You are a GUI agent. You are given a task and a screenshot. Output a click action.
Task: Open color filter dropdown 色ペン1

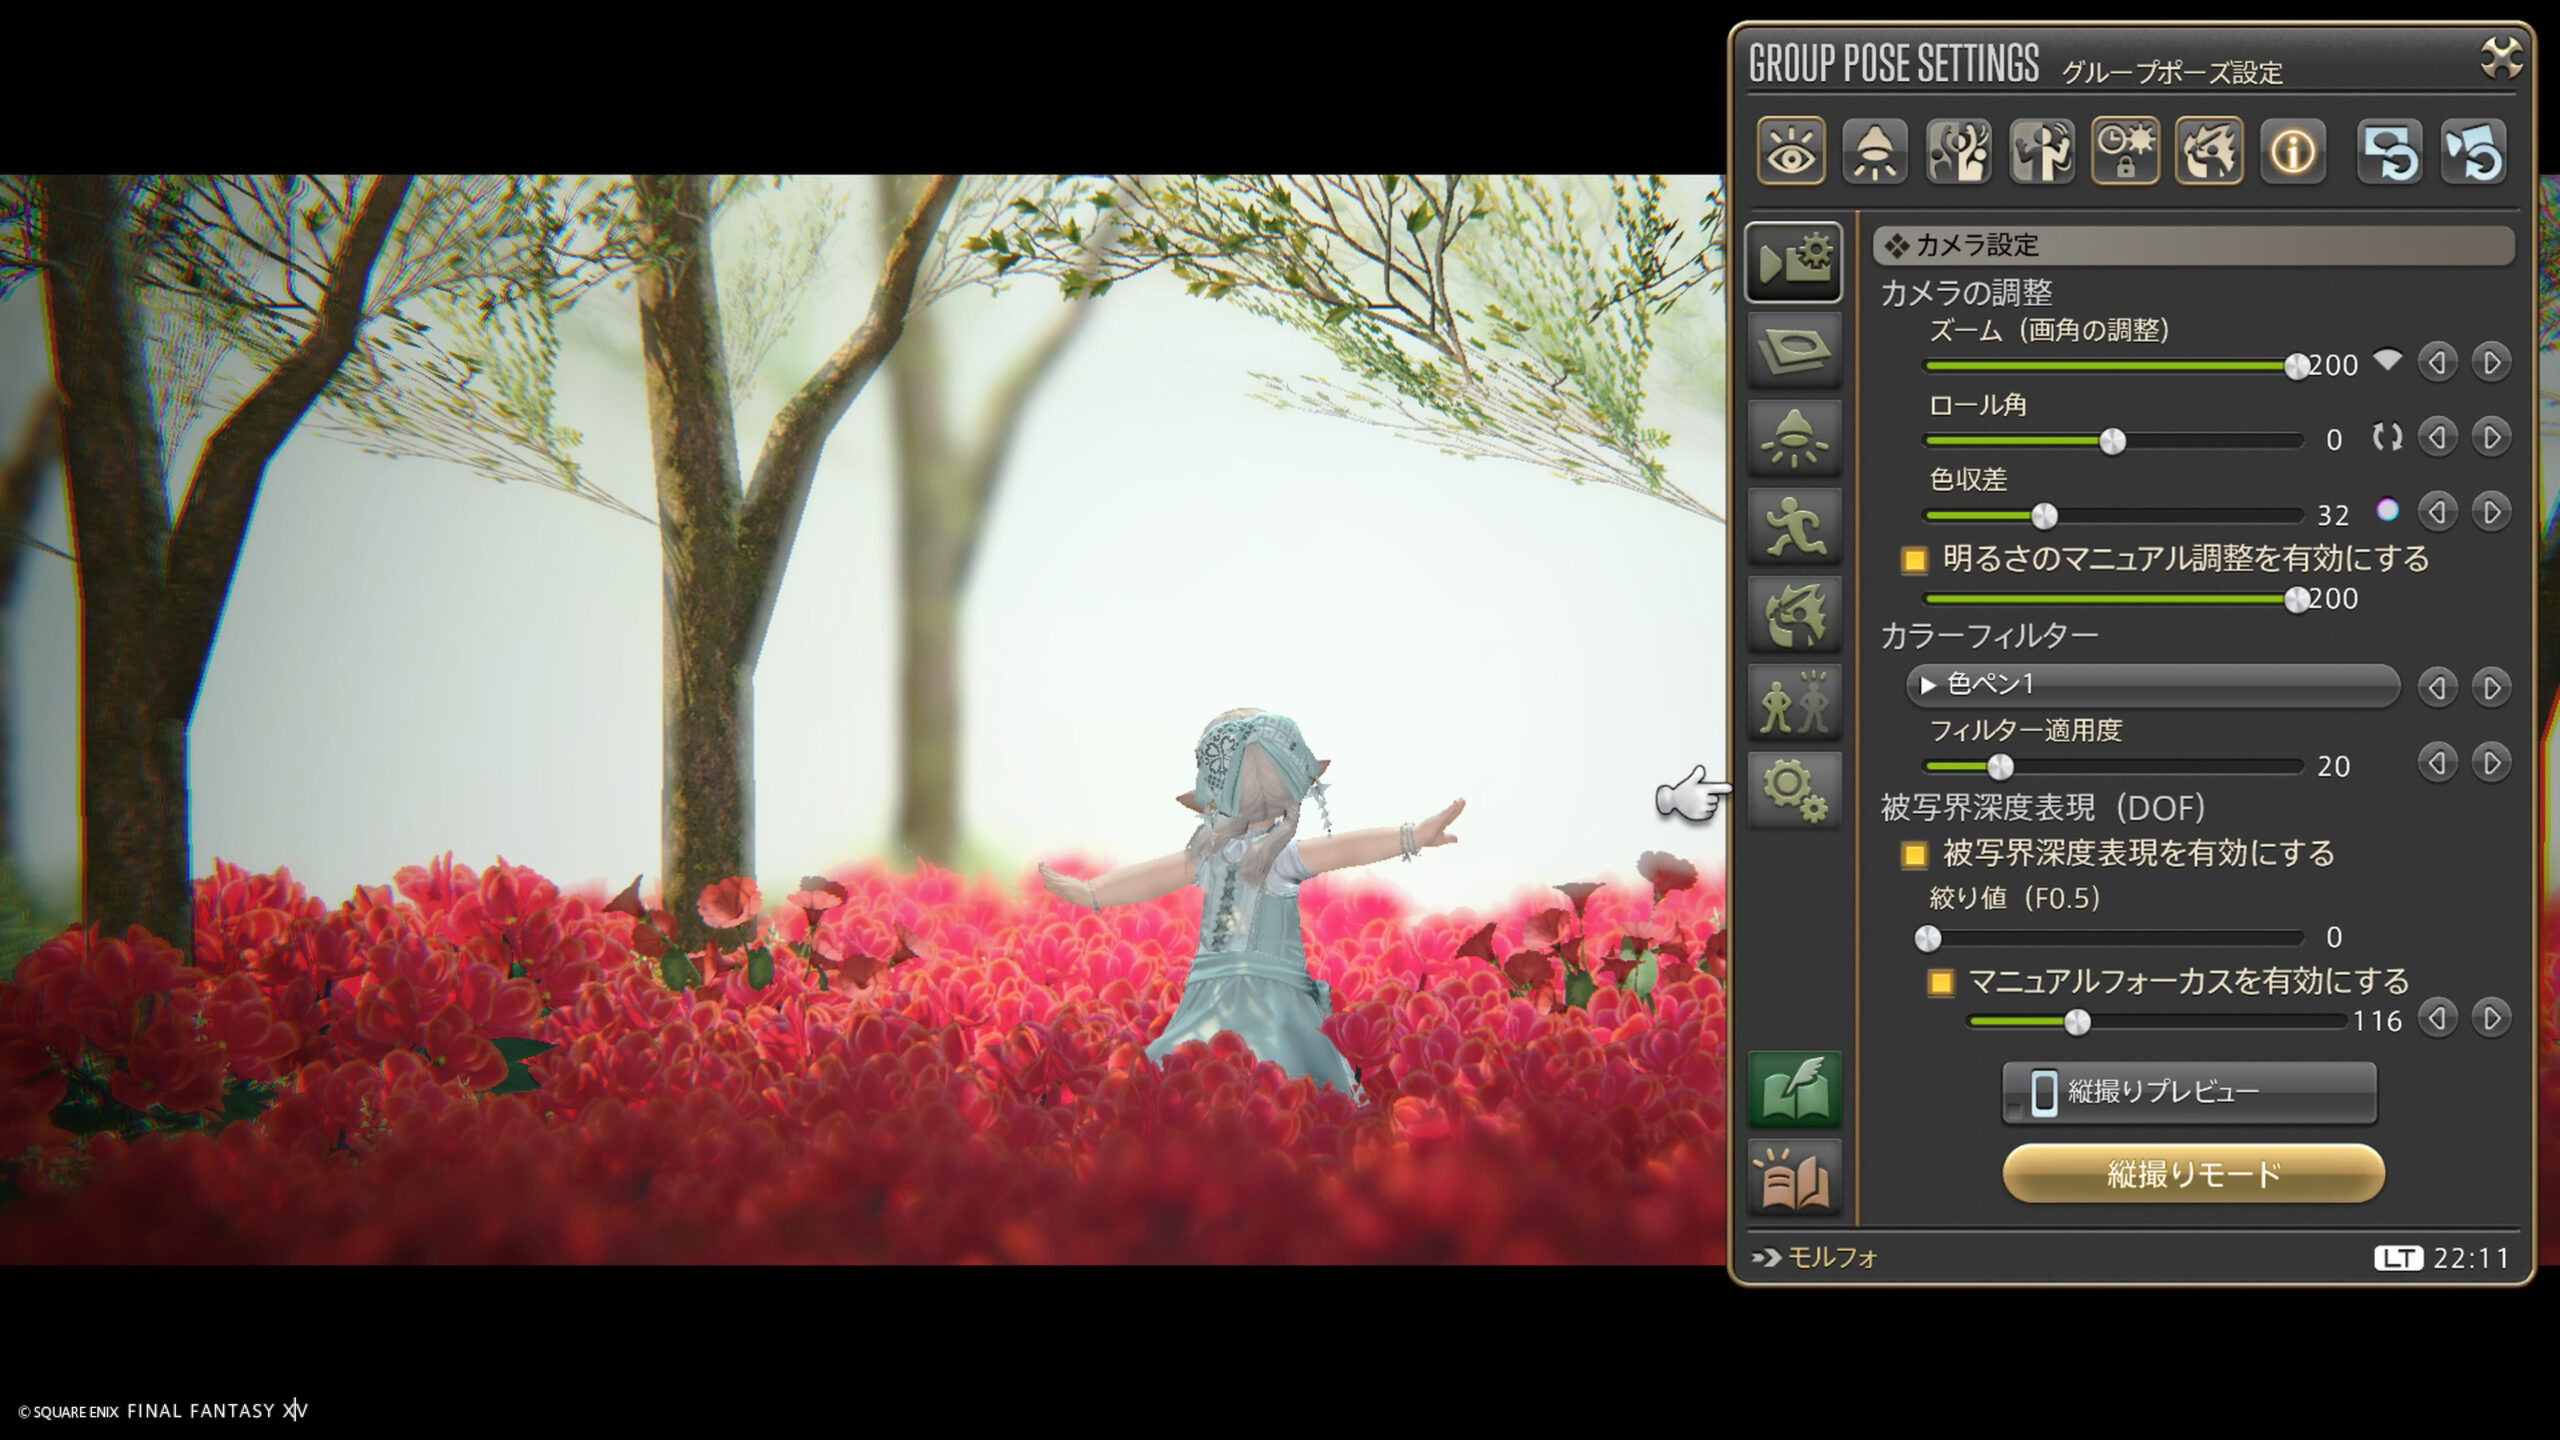[x=2152, y=686]
